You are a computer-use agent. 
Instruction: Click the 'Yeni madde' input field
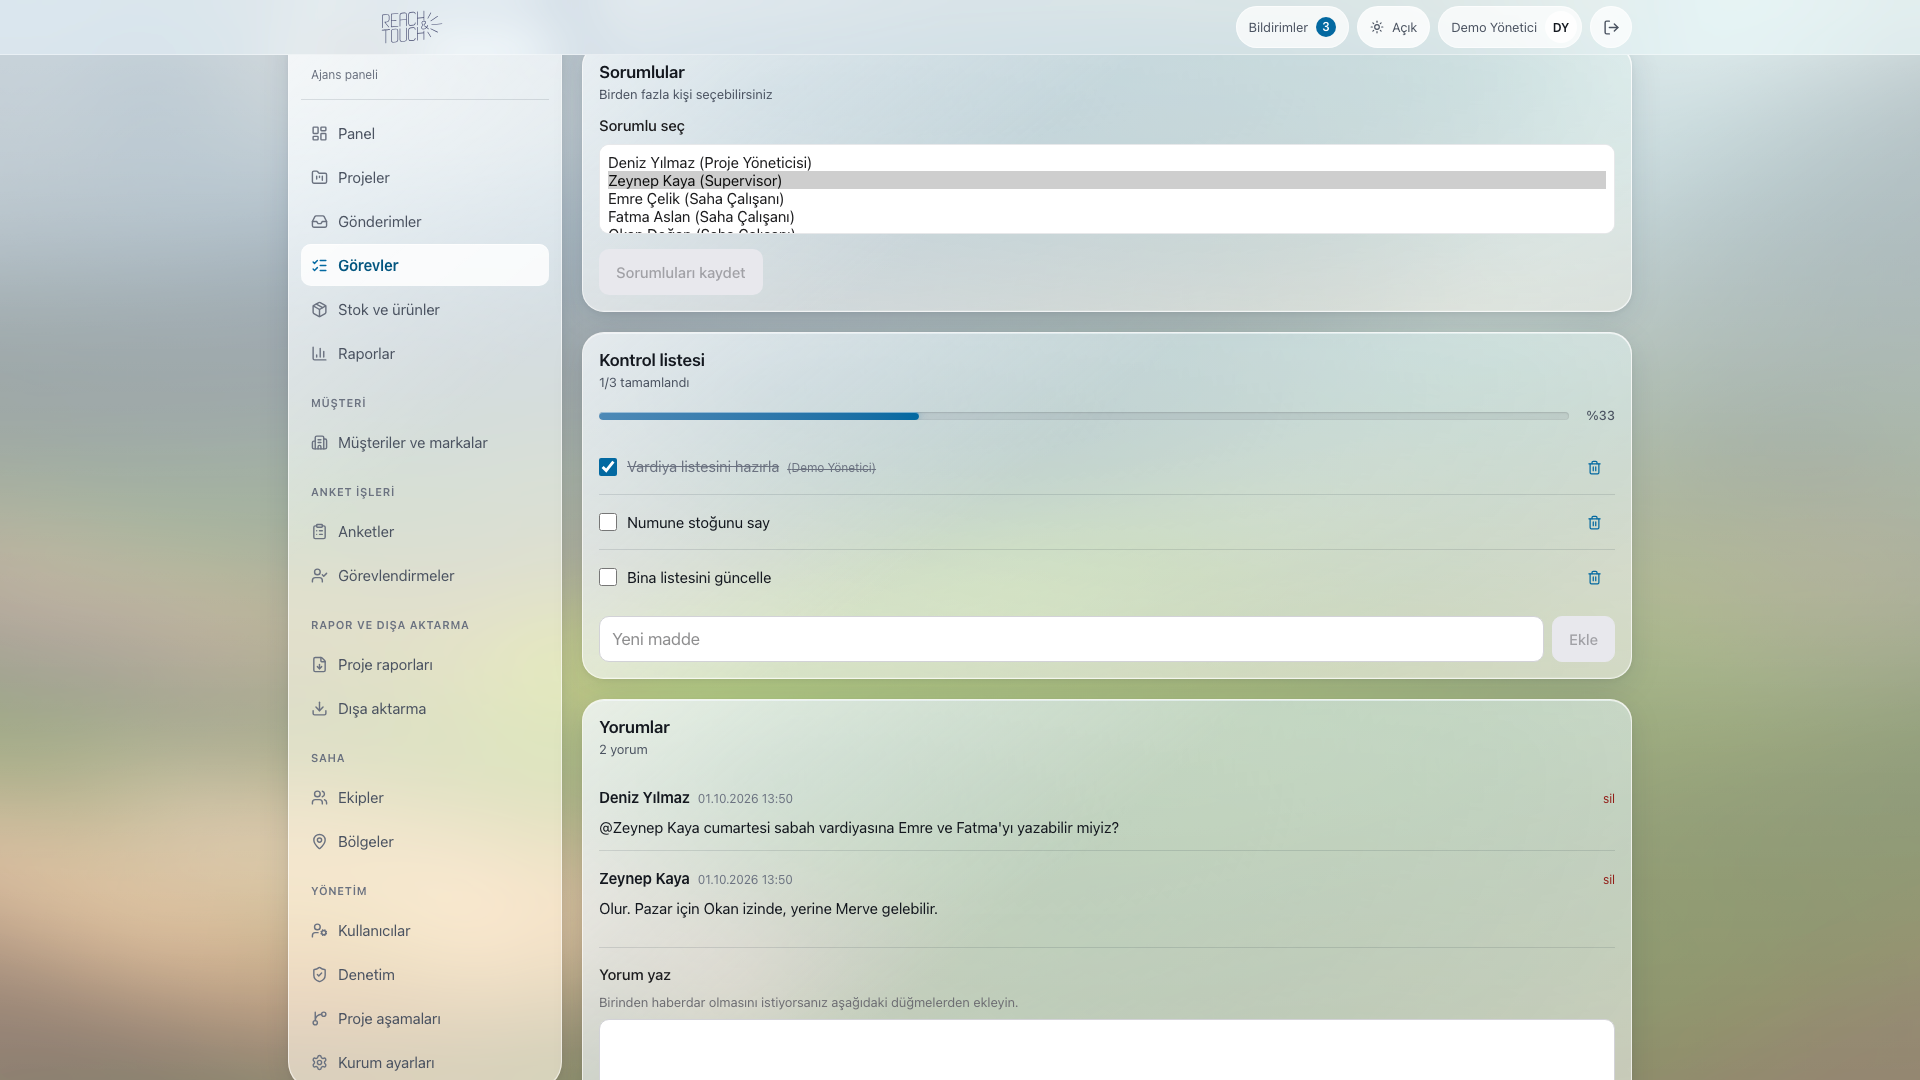tap(1071, 639)
